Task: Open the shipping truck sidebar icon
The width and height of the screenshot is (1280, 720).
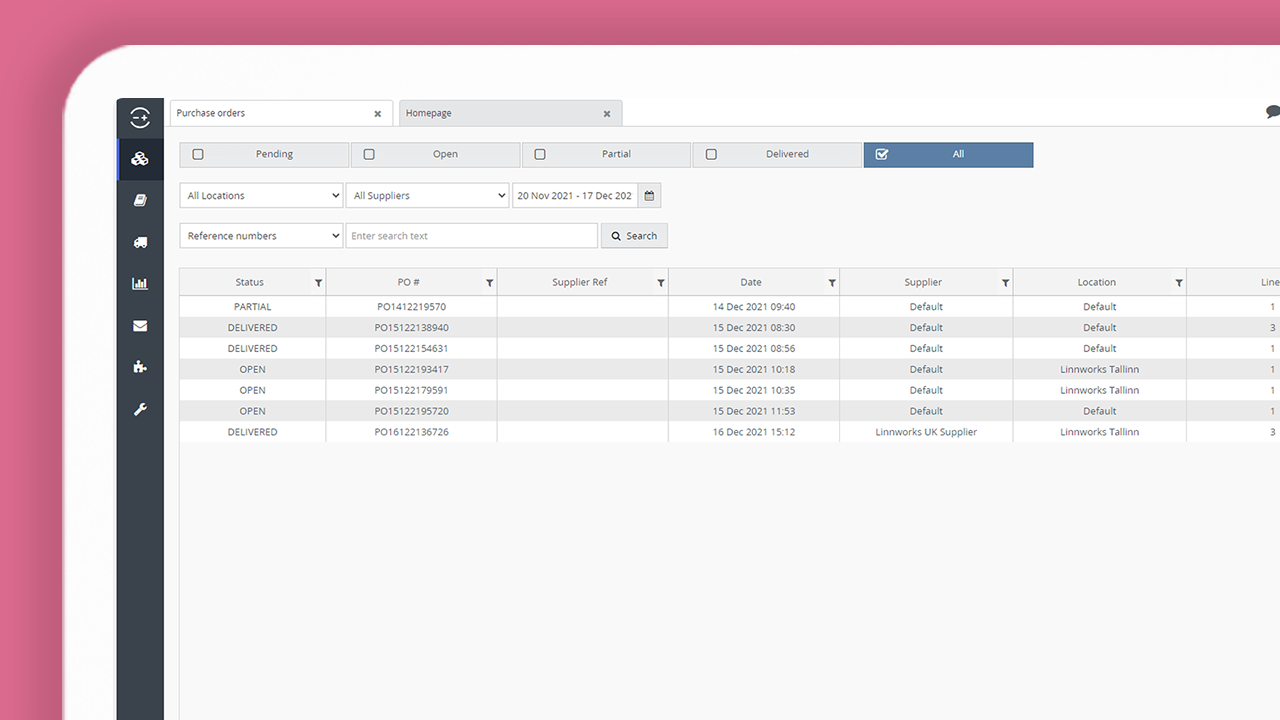Action: 140,242
